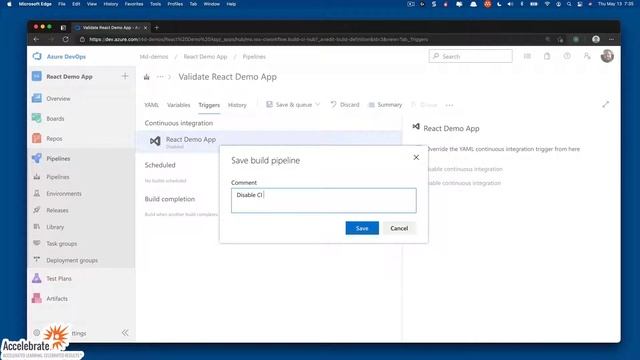Click the Azure DevOps logo icon
This screenshot has height=360, width=640.
37,56
